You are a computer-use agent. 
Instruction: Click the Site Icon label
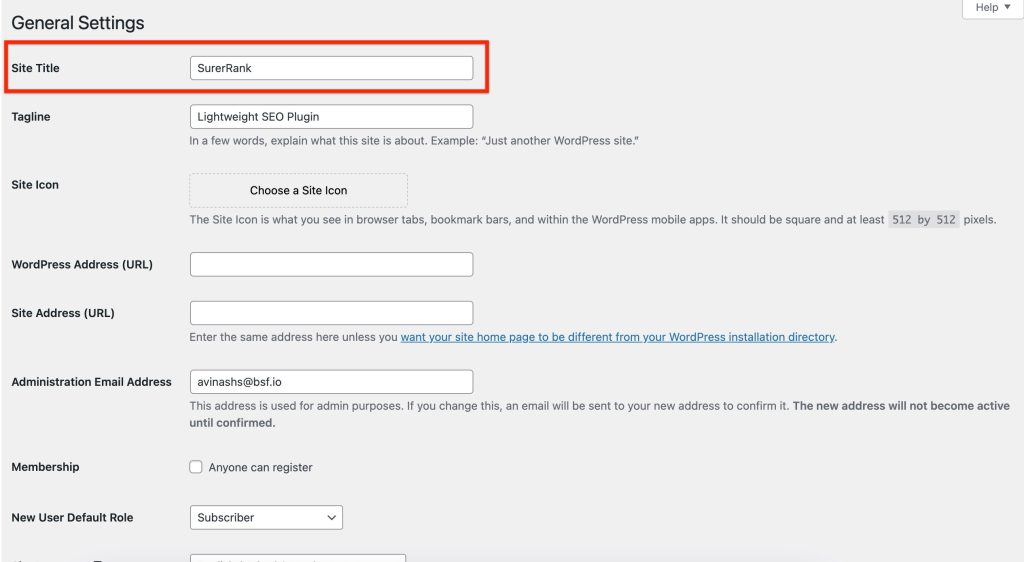(35, 185)
